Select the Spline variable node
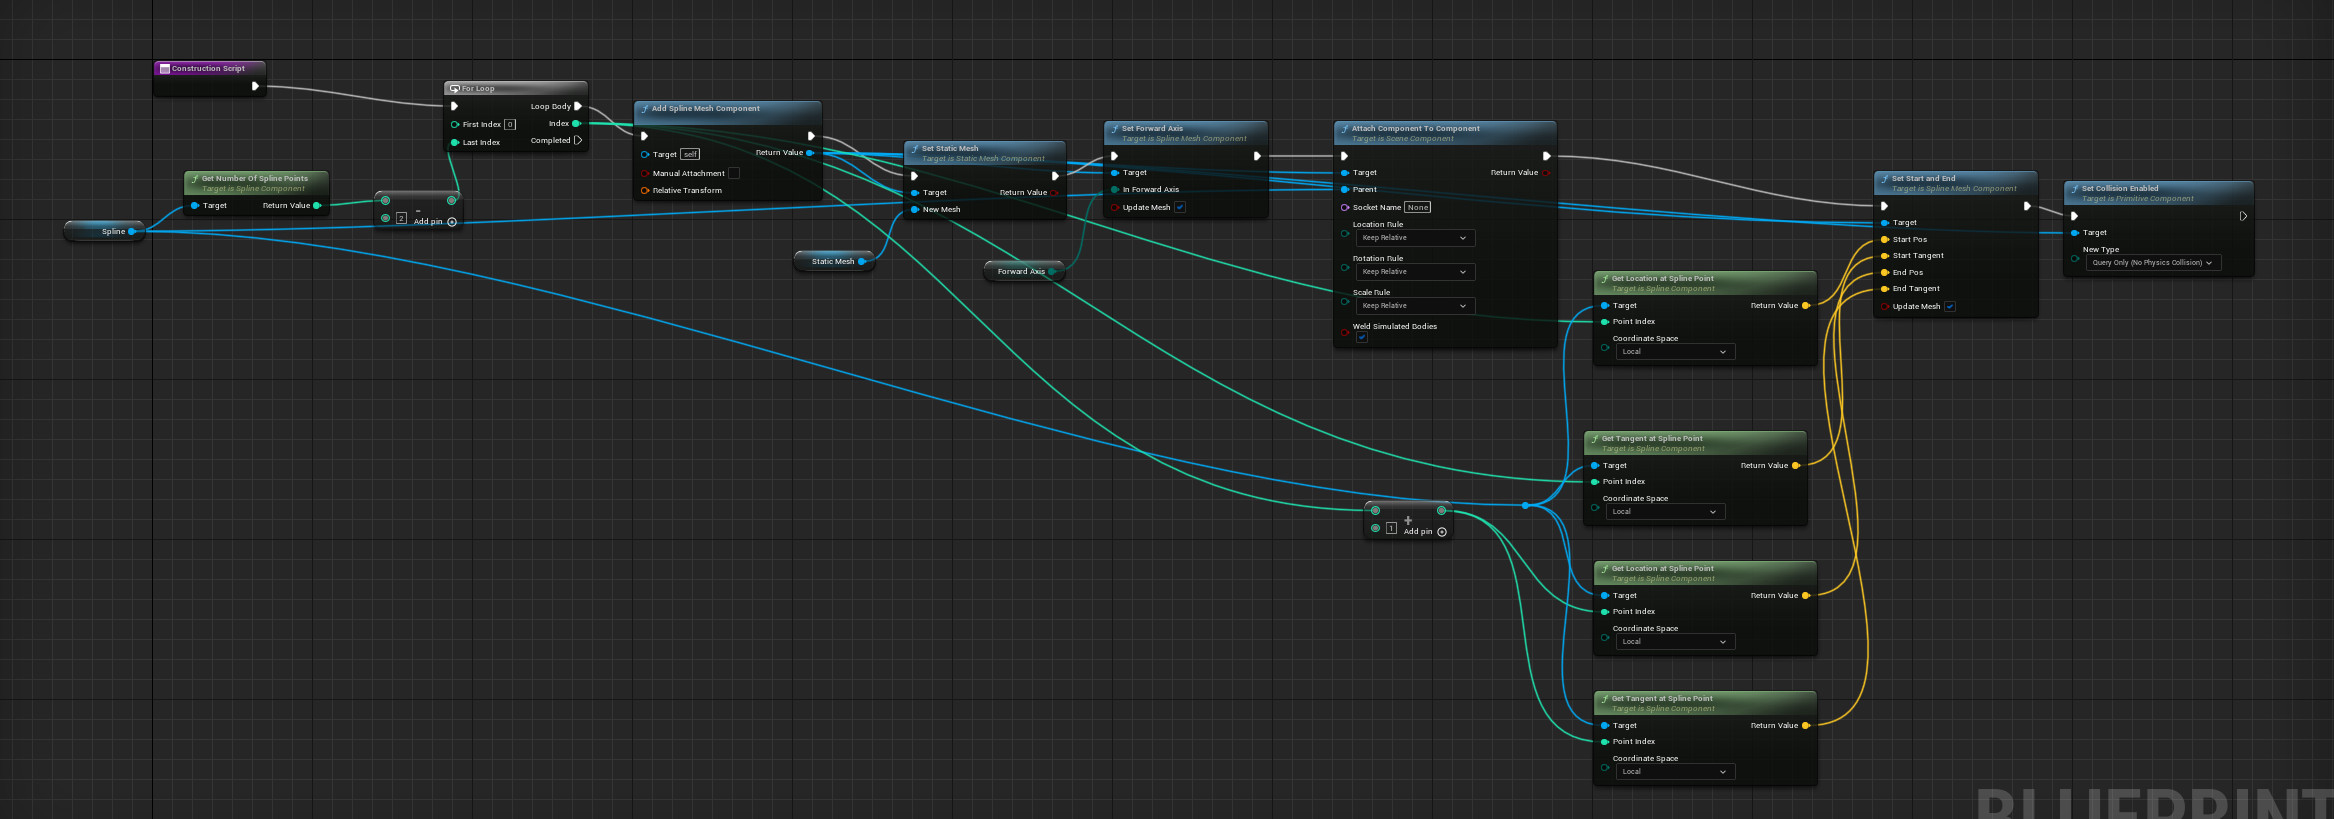 click(x=105, y=231)
